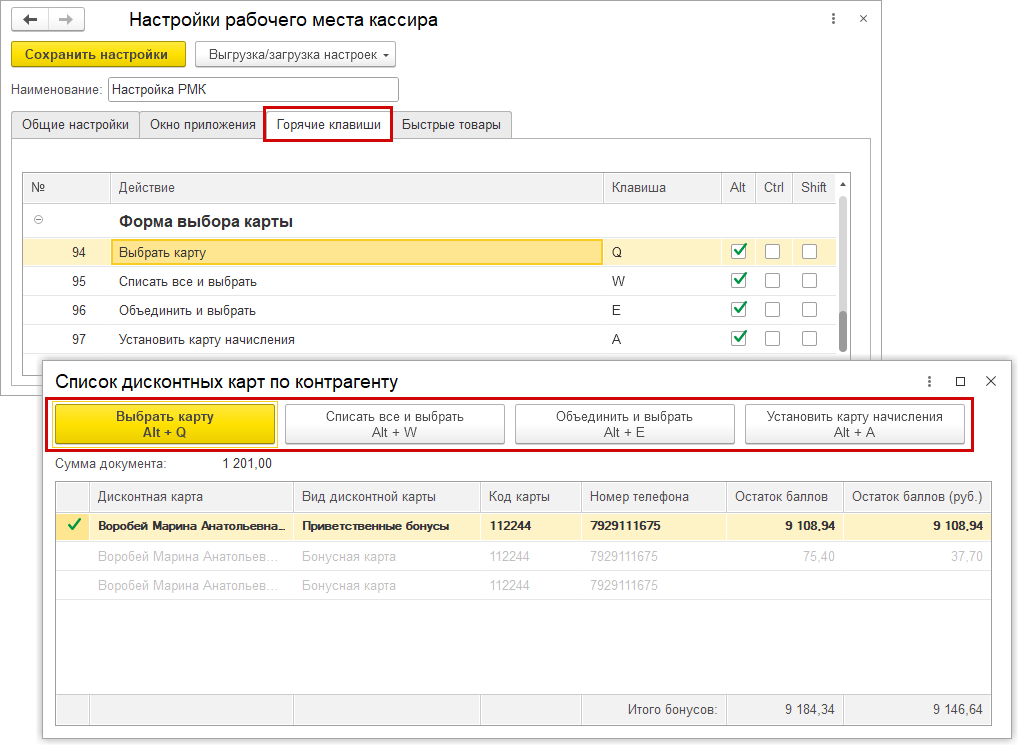Collapse the 'Форма выбора карты' group

coord(39,220)
